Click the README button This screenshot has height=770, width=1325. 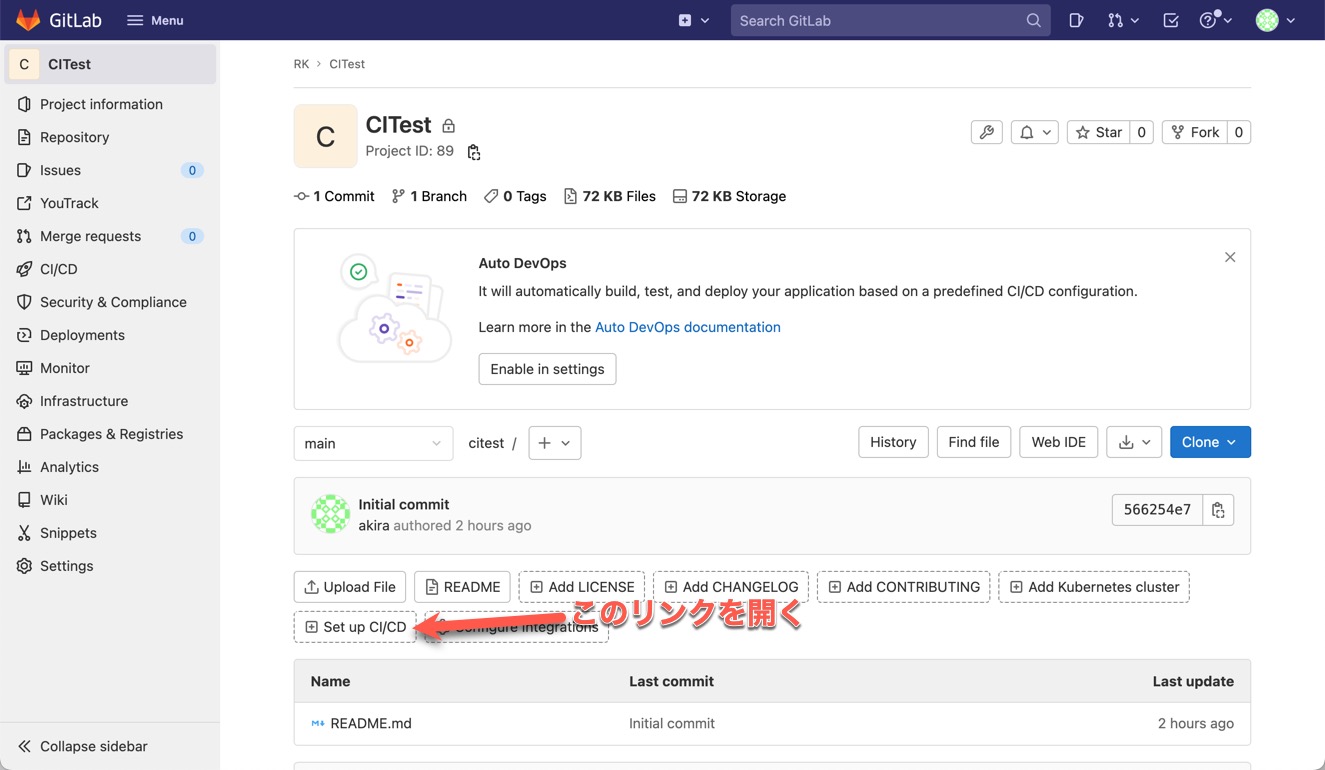point(462,587)
